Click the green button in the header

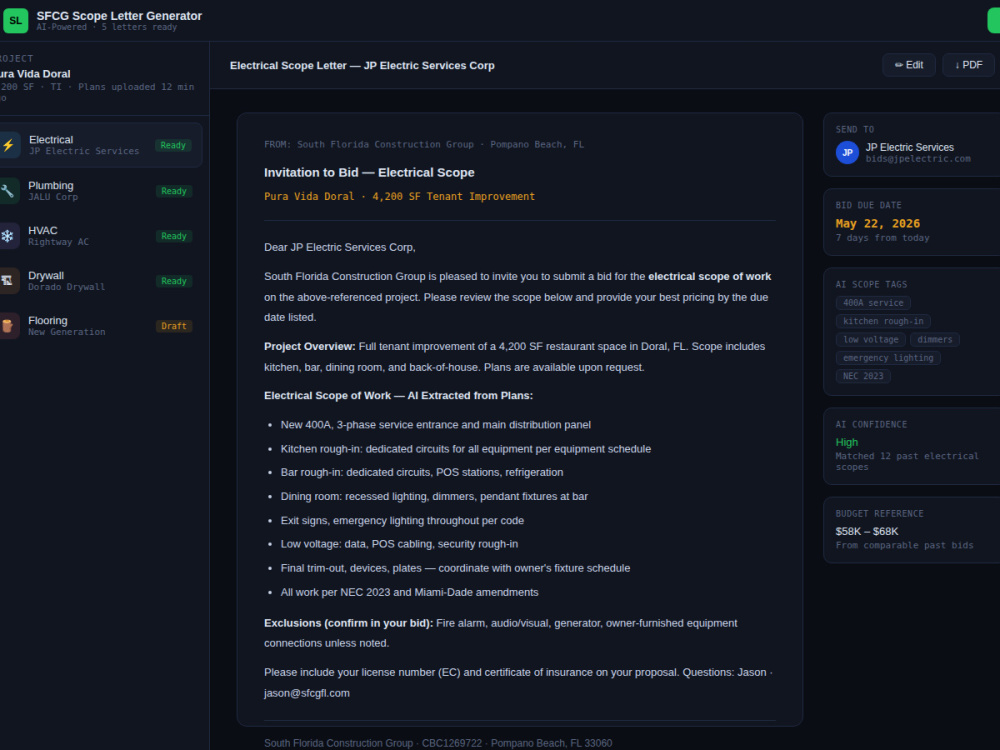coord(994,20)
